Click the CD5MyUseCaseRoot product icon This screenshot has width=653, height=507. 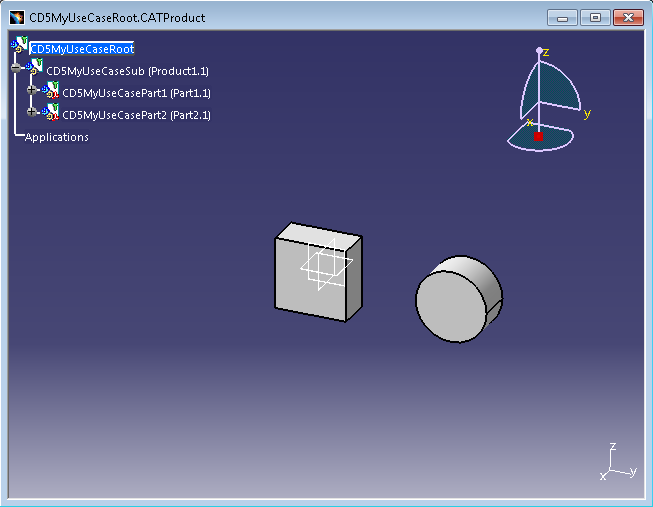20,46
